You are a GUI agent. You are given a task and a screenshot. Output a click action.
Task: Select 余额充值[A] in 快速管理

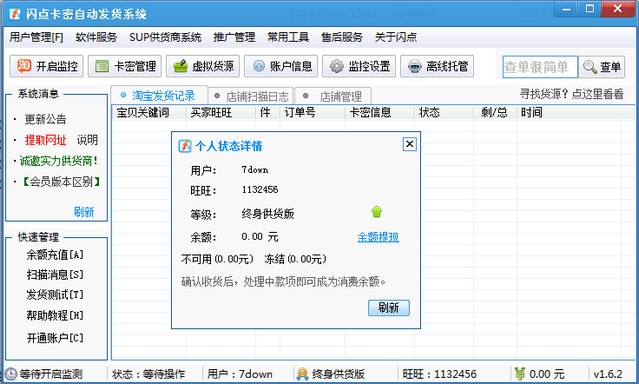pyautogui.click(x=55, y=255)
